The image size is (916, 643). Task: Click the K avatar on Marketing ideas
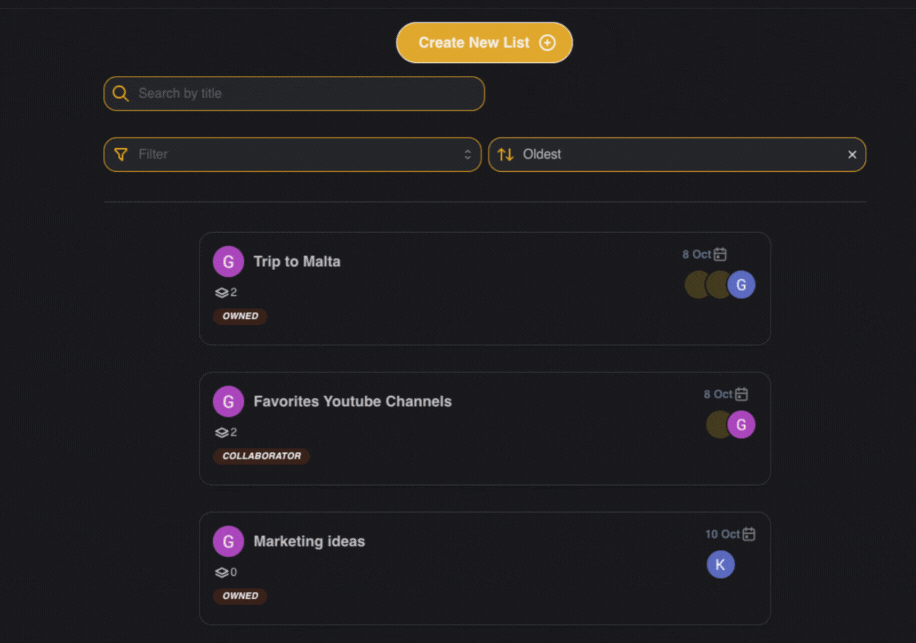coord(720,564)
